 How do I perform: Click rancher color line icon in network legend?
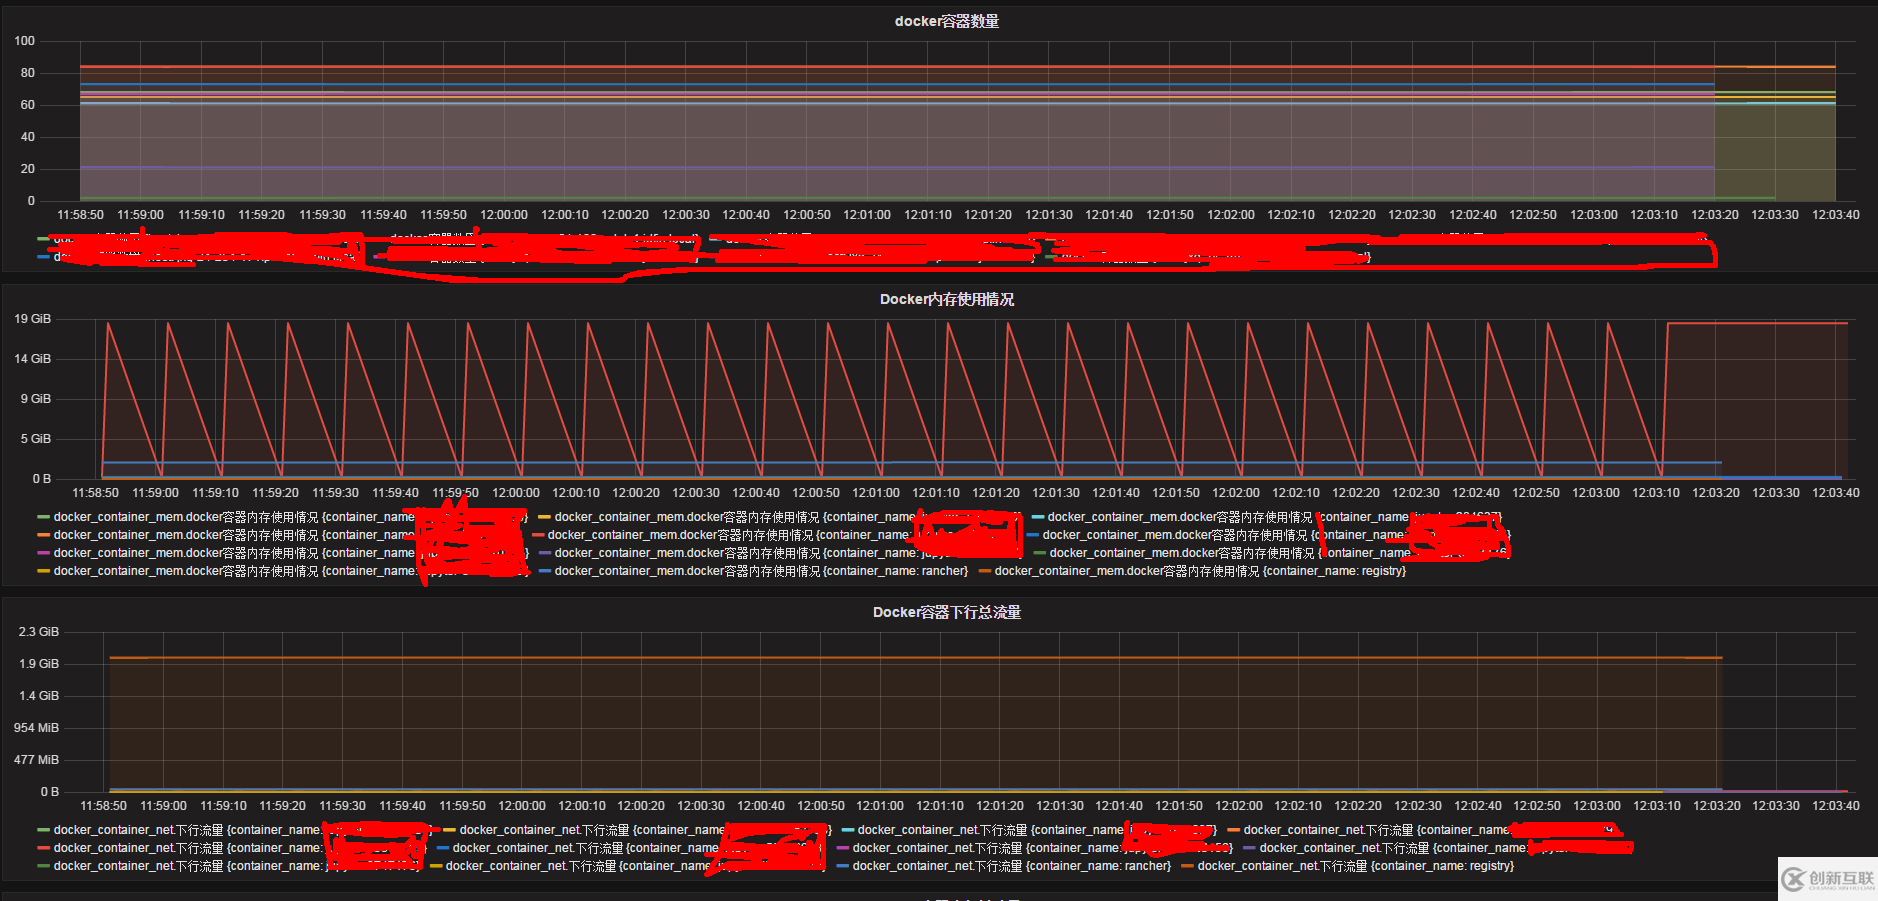pyautogui.click(x=843, y=866)
